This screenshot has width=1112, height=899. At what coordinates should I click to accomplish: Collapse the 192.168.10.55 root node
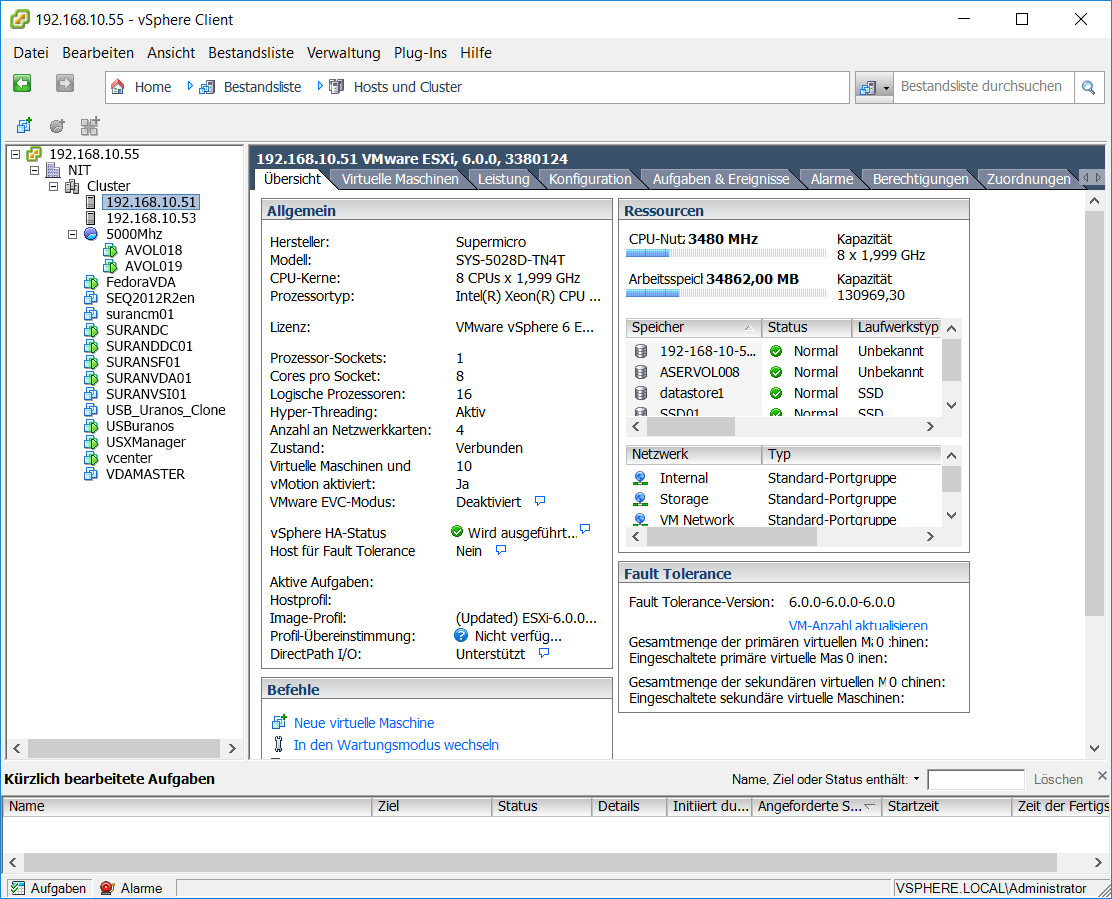16,154
